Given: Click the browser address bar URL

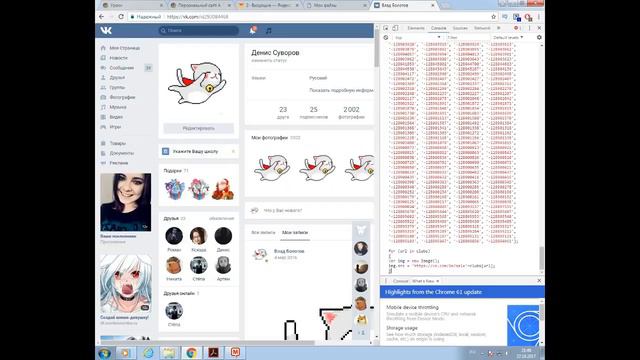Looking at the screenshot, I should (198, 17).
